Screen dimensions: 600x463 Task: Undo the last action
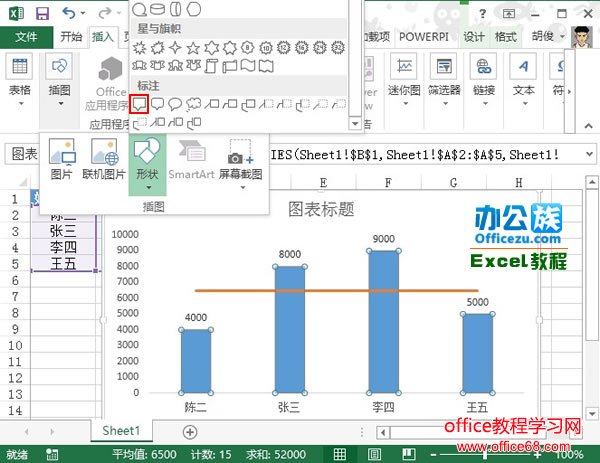[68, 14]
